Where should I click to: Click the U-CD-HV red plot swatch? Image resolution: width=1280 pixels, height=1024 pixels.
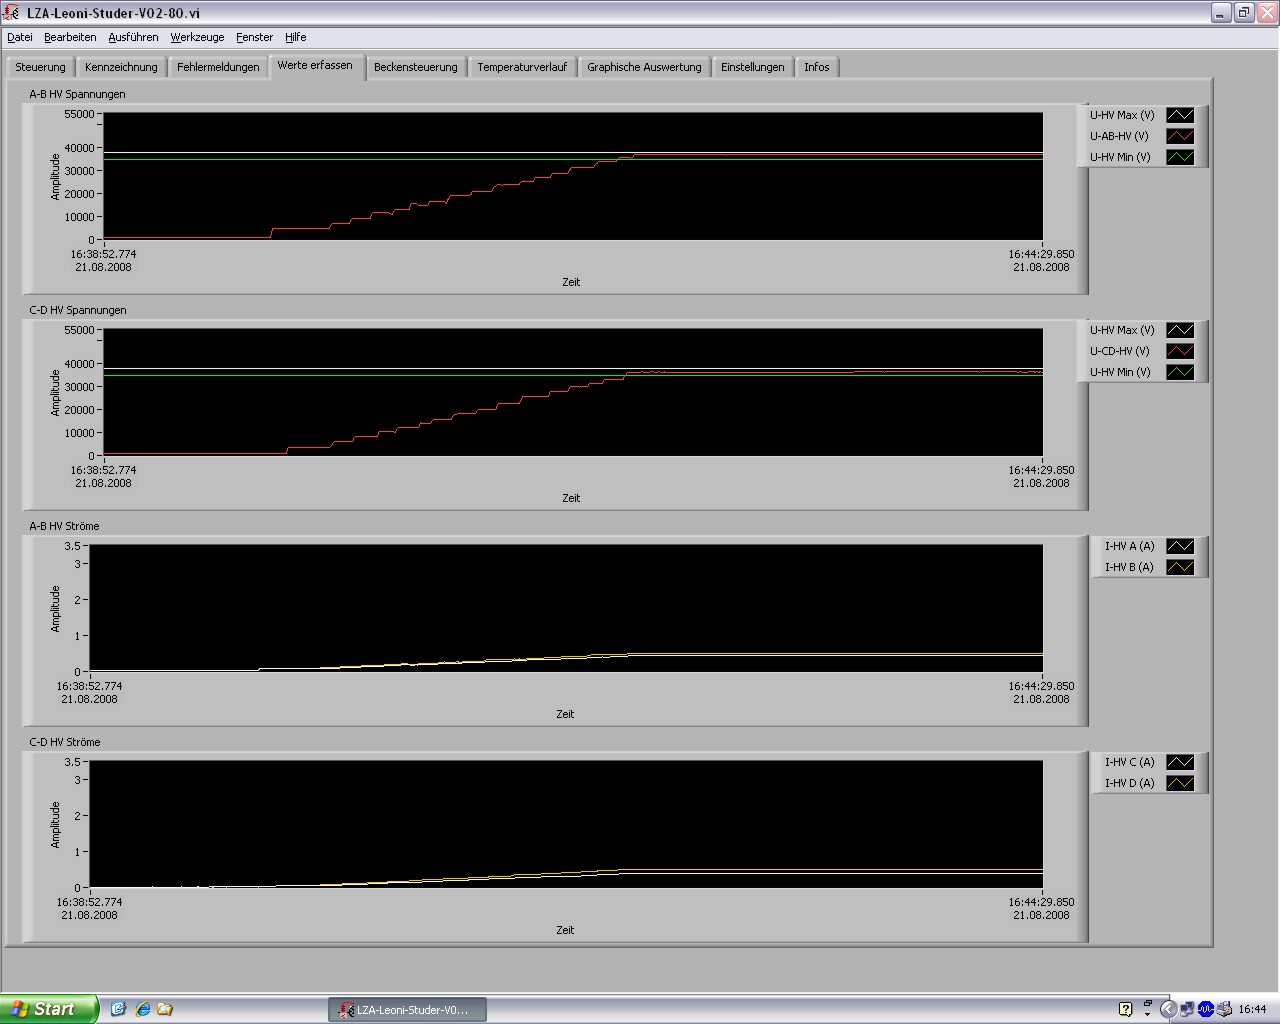(x=1180, y=351)
